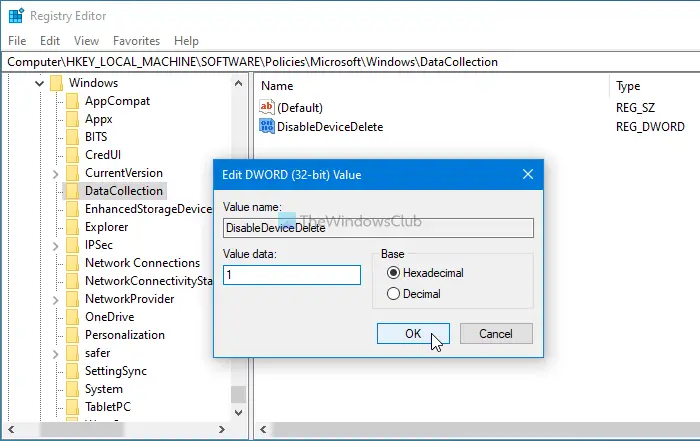The image size is (700, 441).
Task: Click the REG_SZ type cell
Action: click(635, 108)
